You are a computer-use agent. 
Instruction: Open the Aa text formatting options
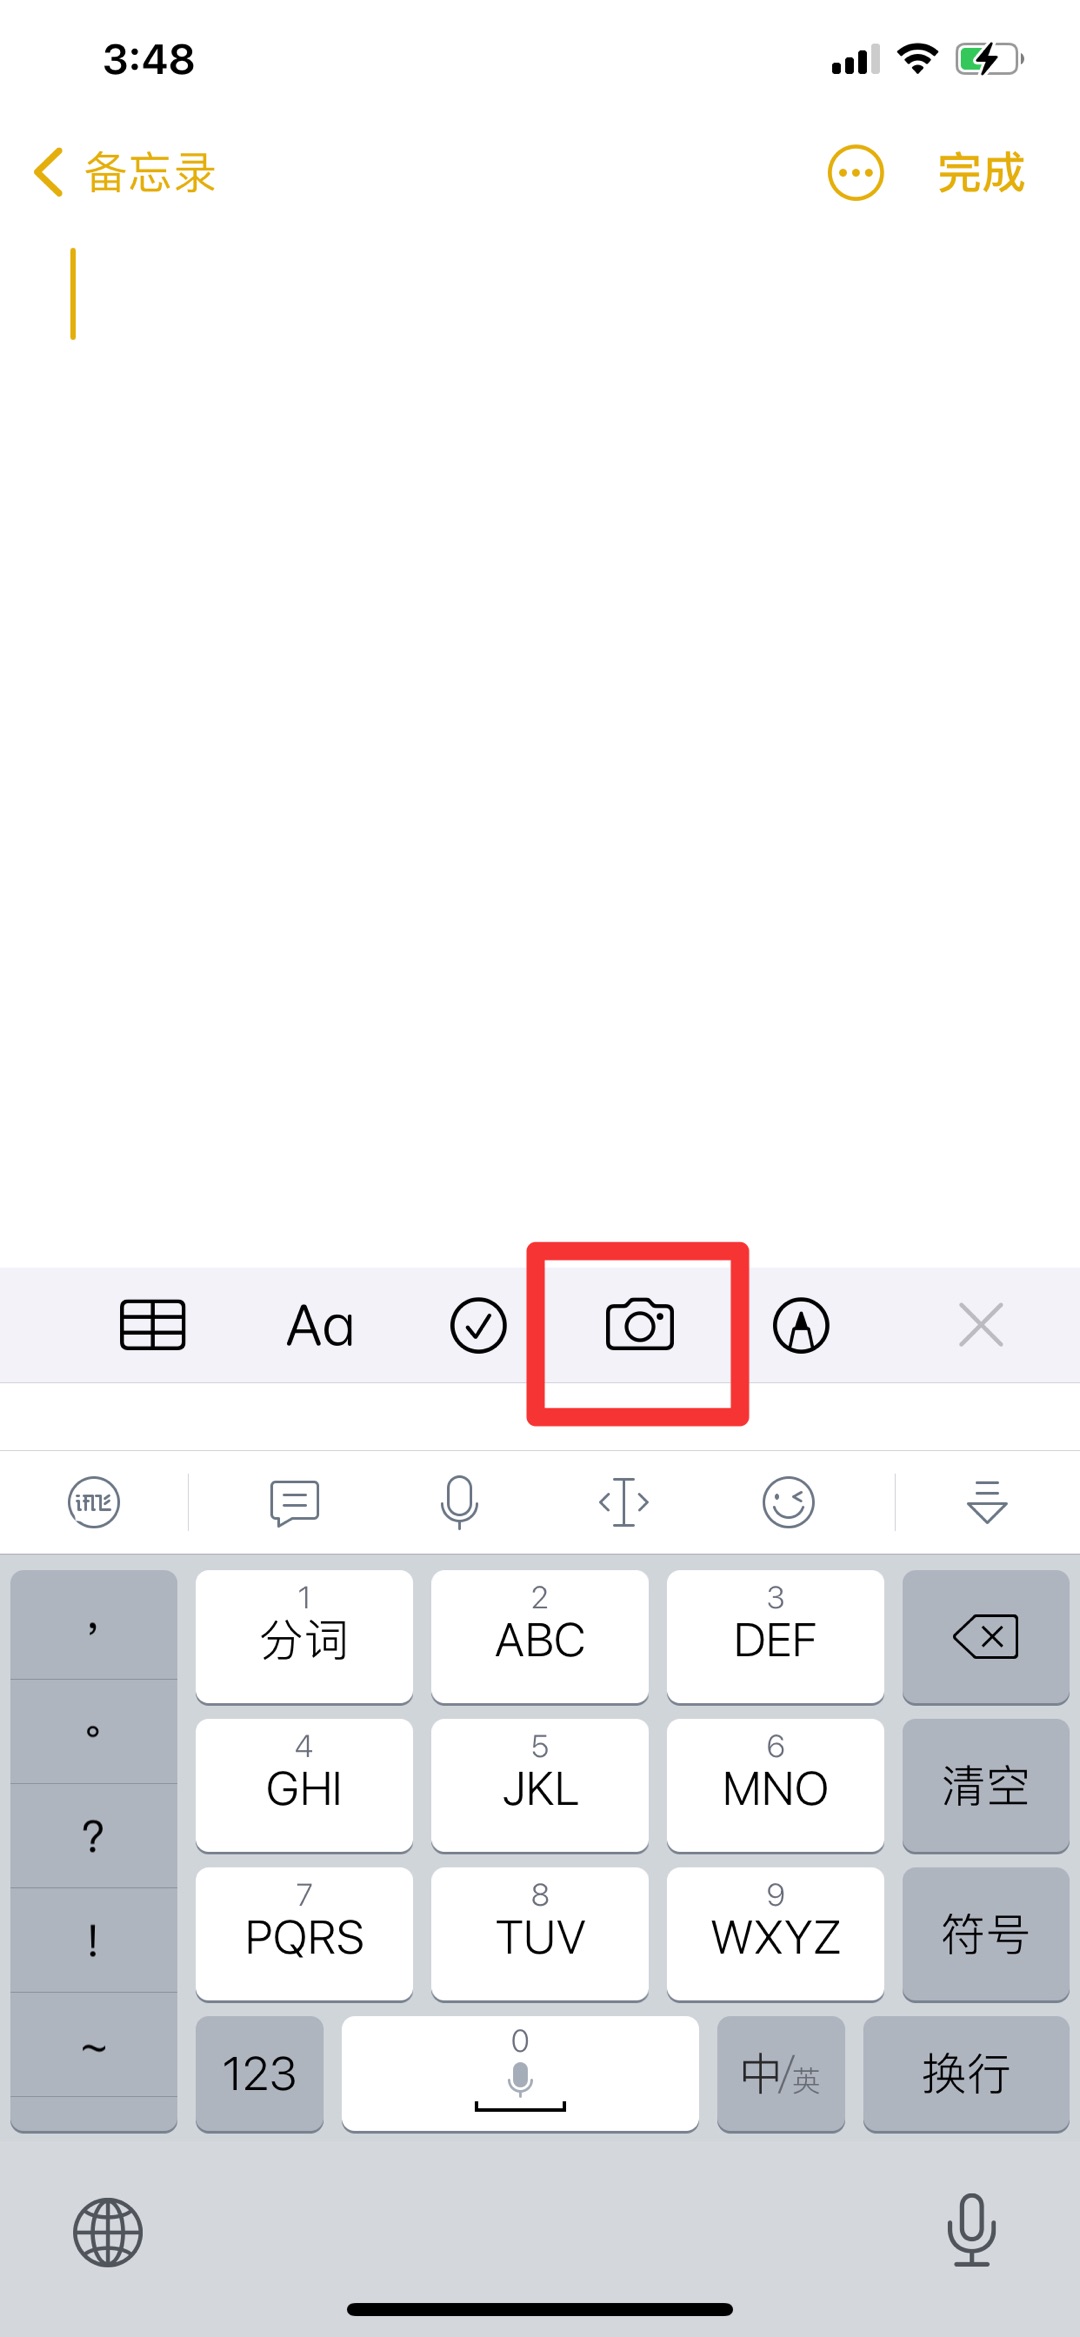tap(320, 1326)
